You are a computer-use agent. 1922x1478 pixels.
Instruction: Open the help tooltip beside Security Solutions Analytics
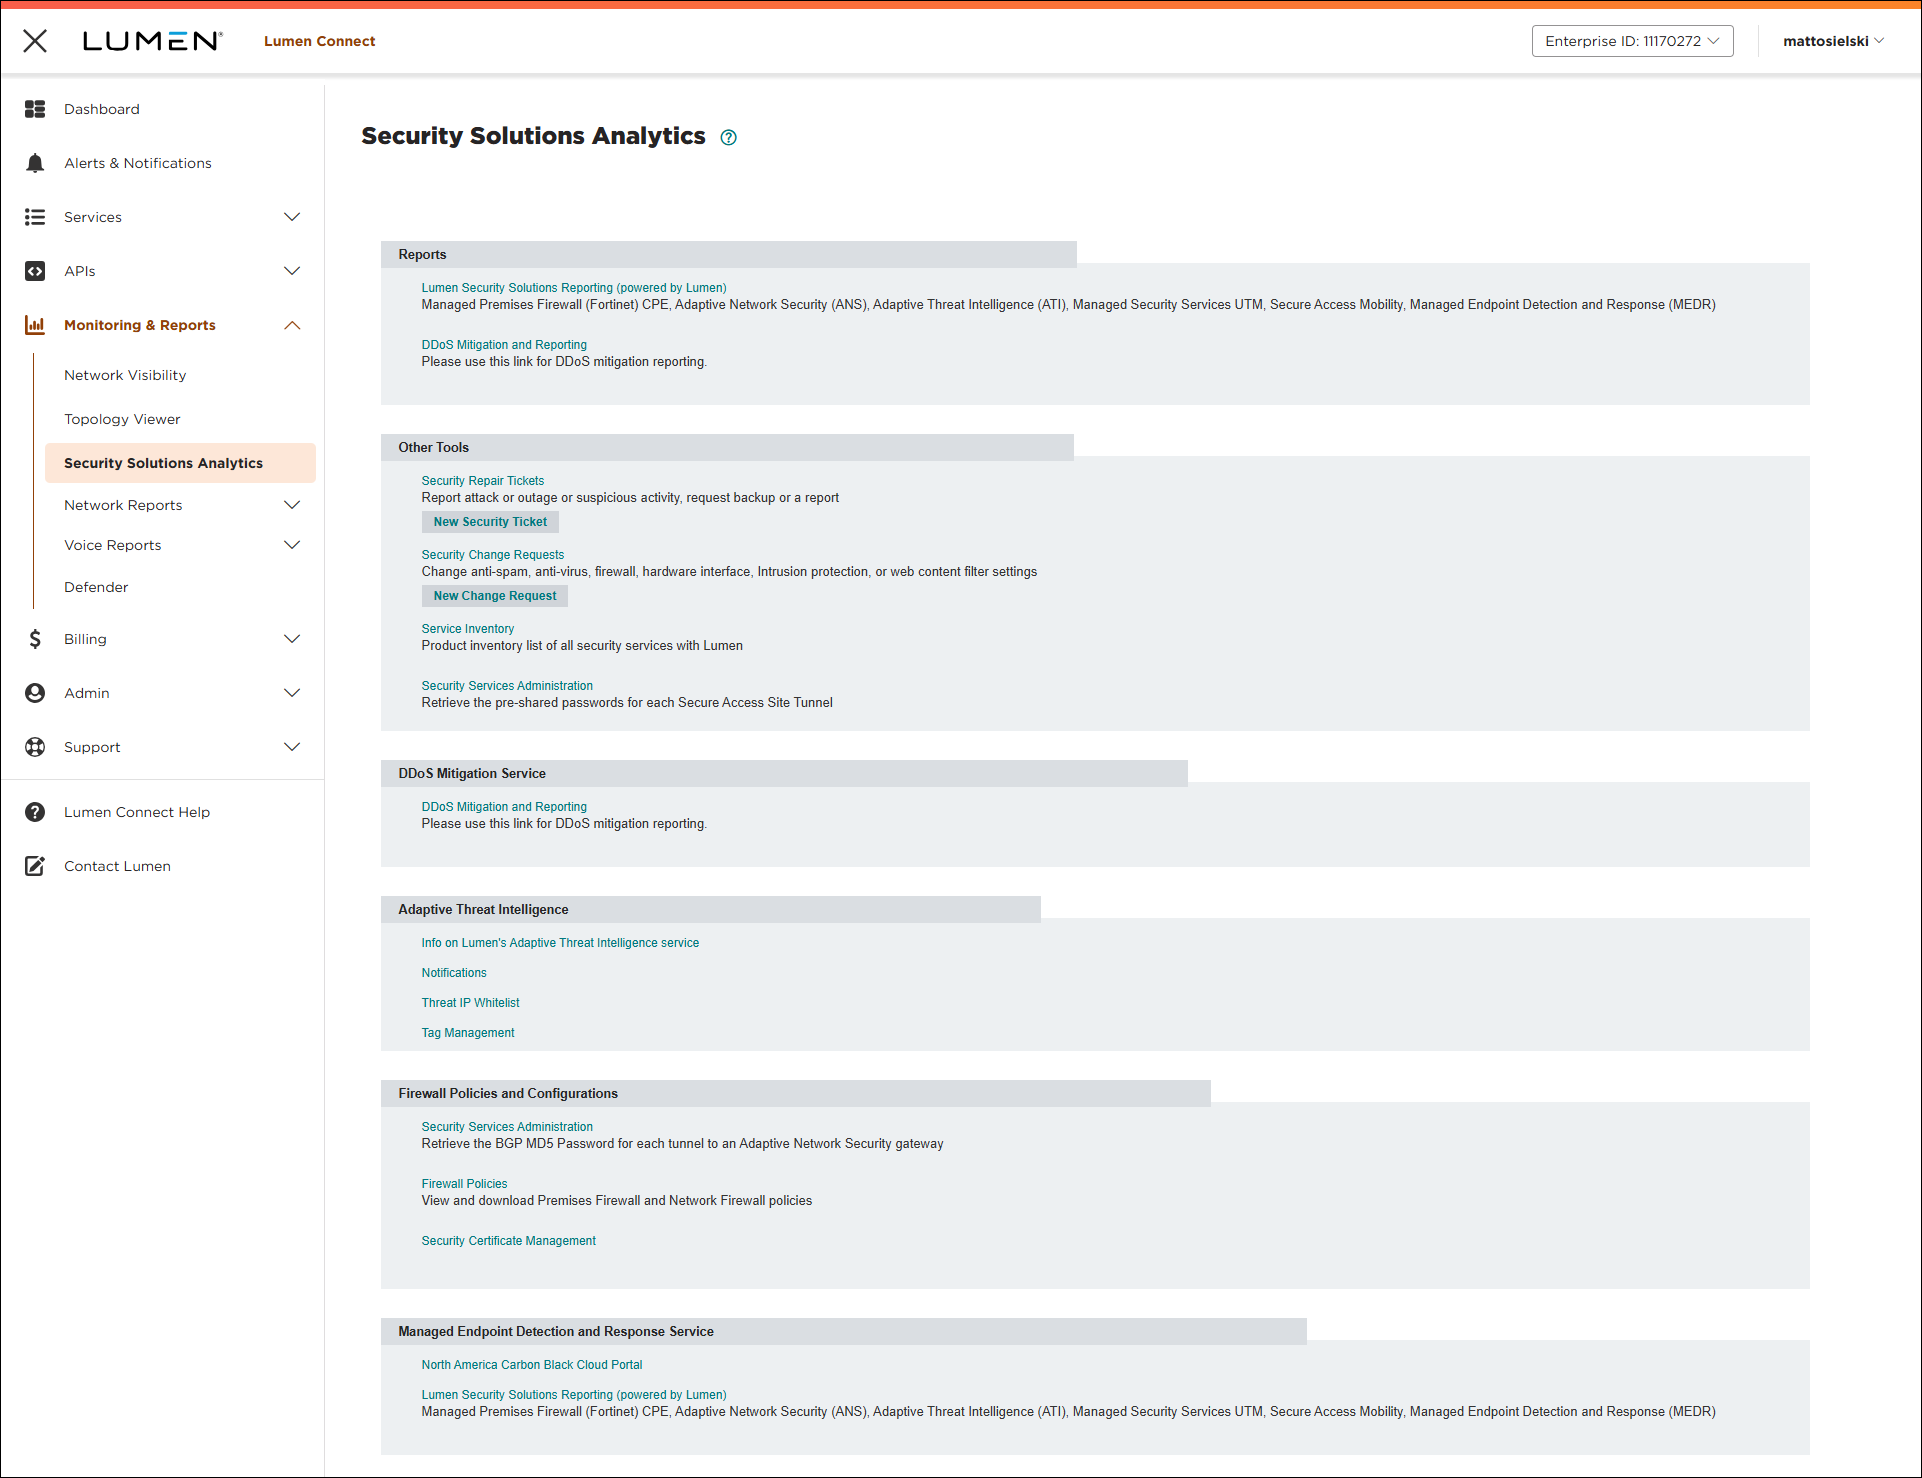click(x=728, y=137)
